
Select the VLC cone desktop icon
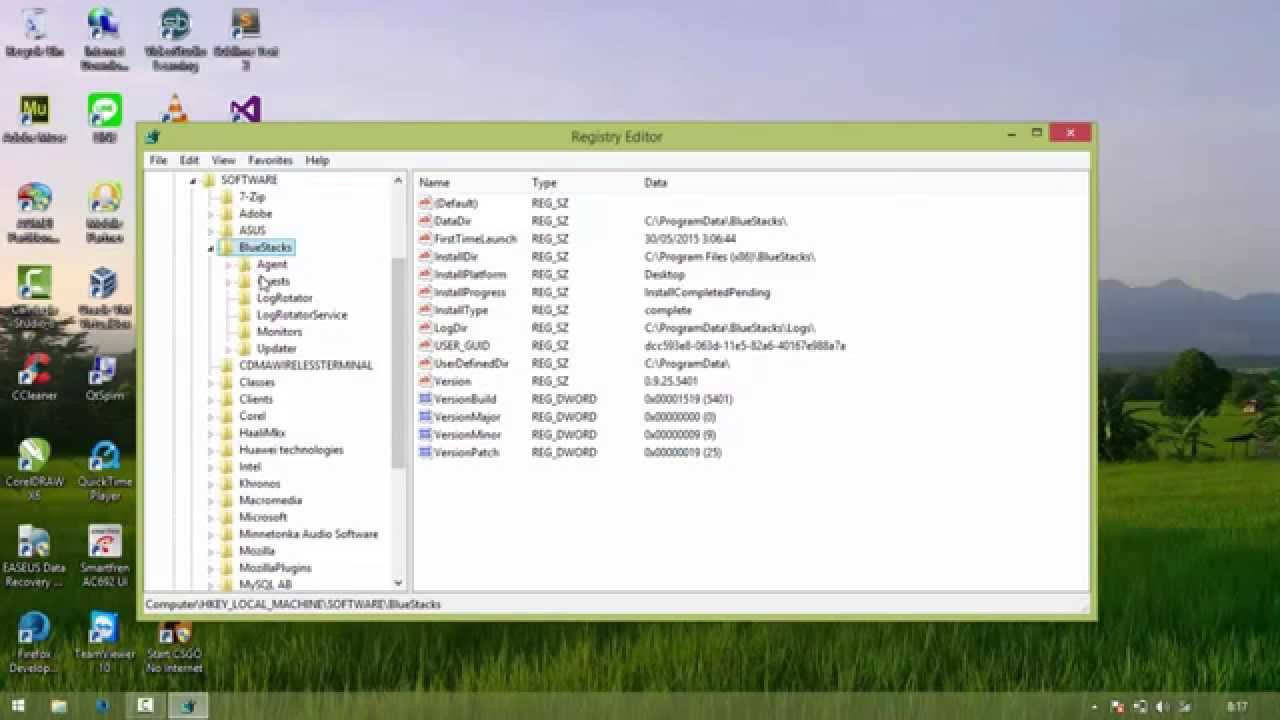pyautogui.click(x=175, y=109)
